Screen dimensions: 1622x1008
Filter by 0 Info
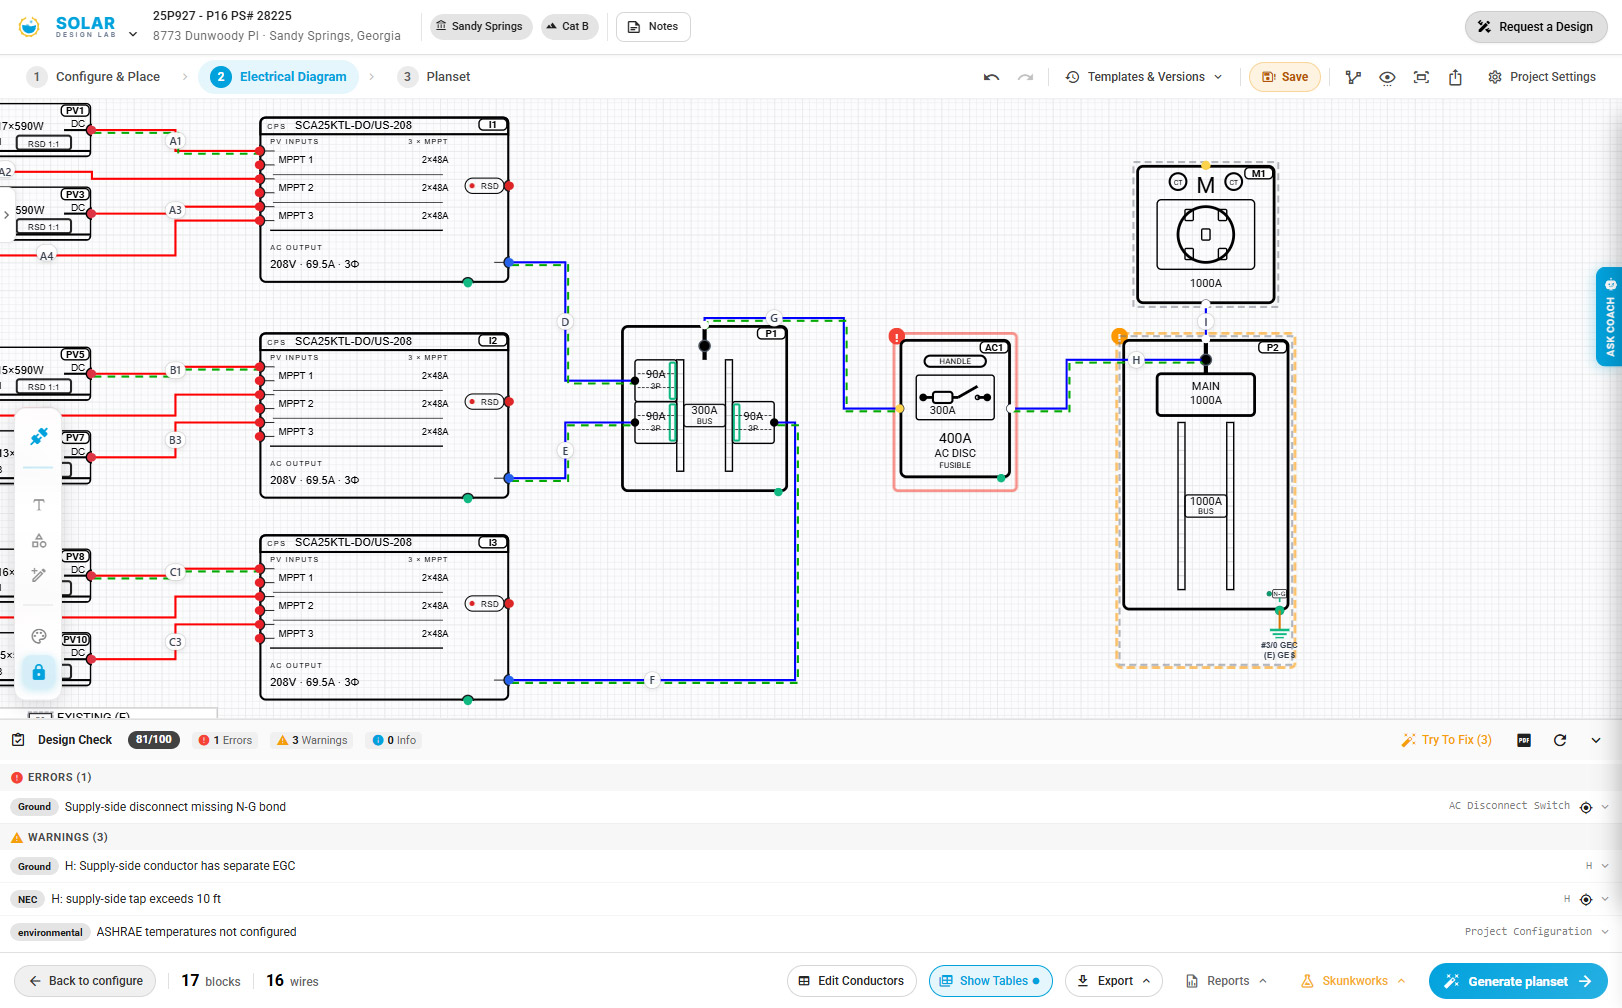[394, 740]
